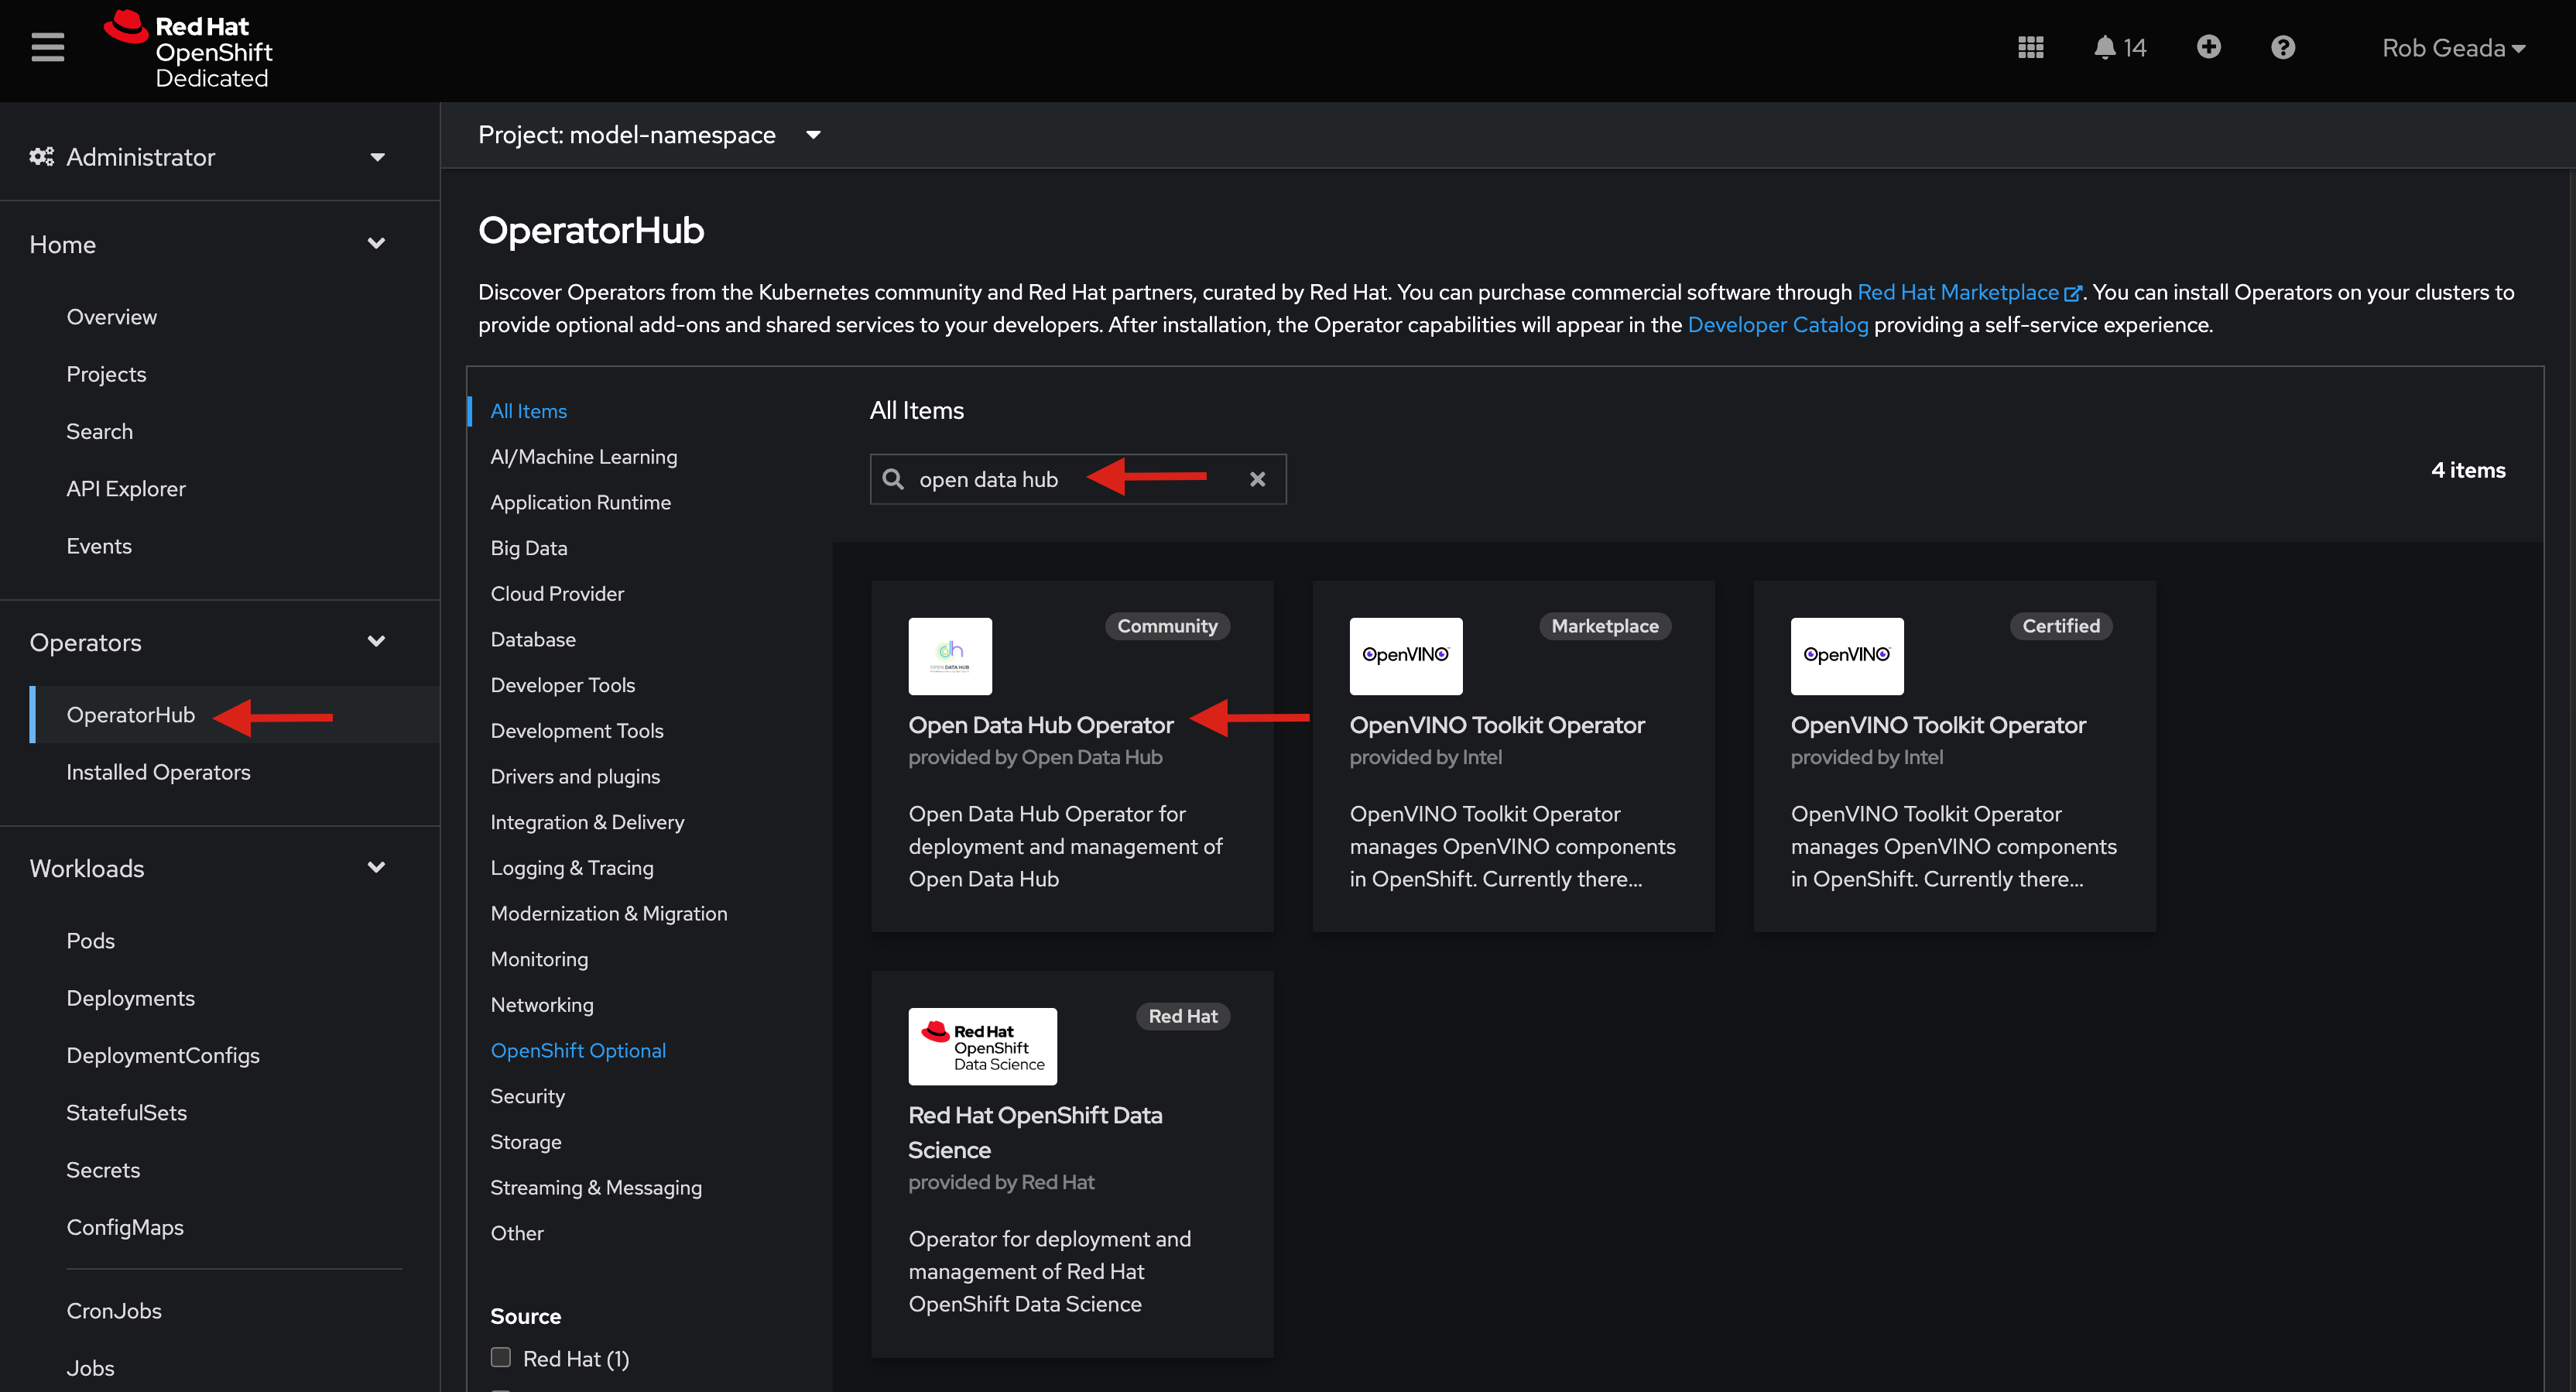Go to Overview in the sidebar
This screenshot has width=2576, height=1392.
pyautogui.click(x=111, y=317)
